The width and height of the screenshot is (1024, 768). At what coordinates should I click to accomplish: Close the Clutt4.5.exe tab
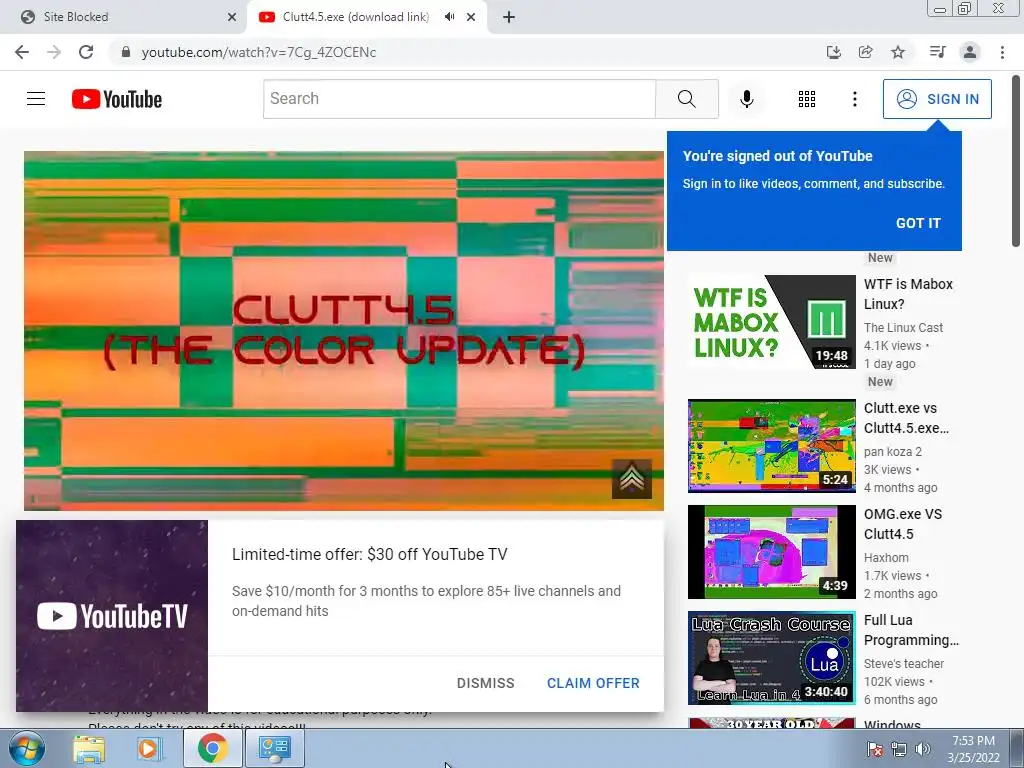[x=471, y=17]
